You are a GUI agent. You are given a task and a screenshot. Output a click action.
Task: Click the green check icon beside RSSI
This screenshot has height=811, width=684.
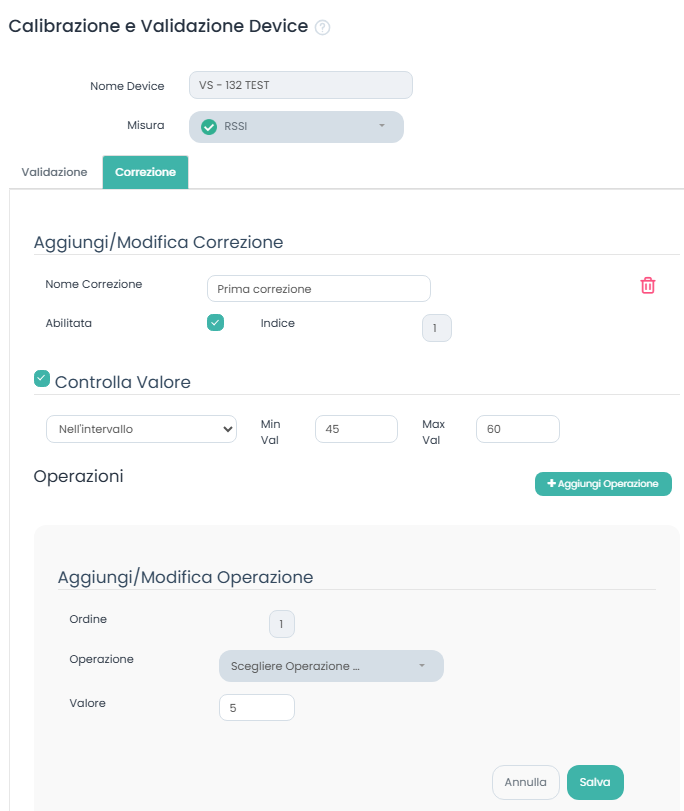[209, 127]
